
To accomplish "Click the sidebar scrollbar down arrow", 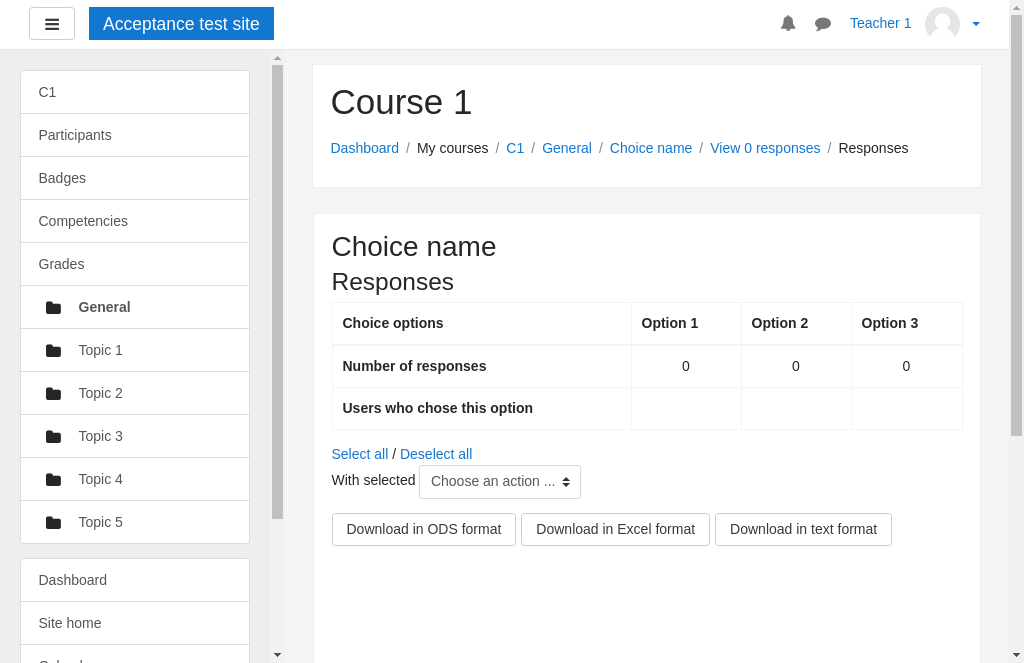I will pyautogui.click(x=278, y=655).
